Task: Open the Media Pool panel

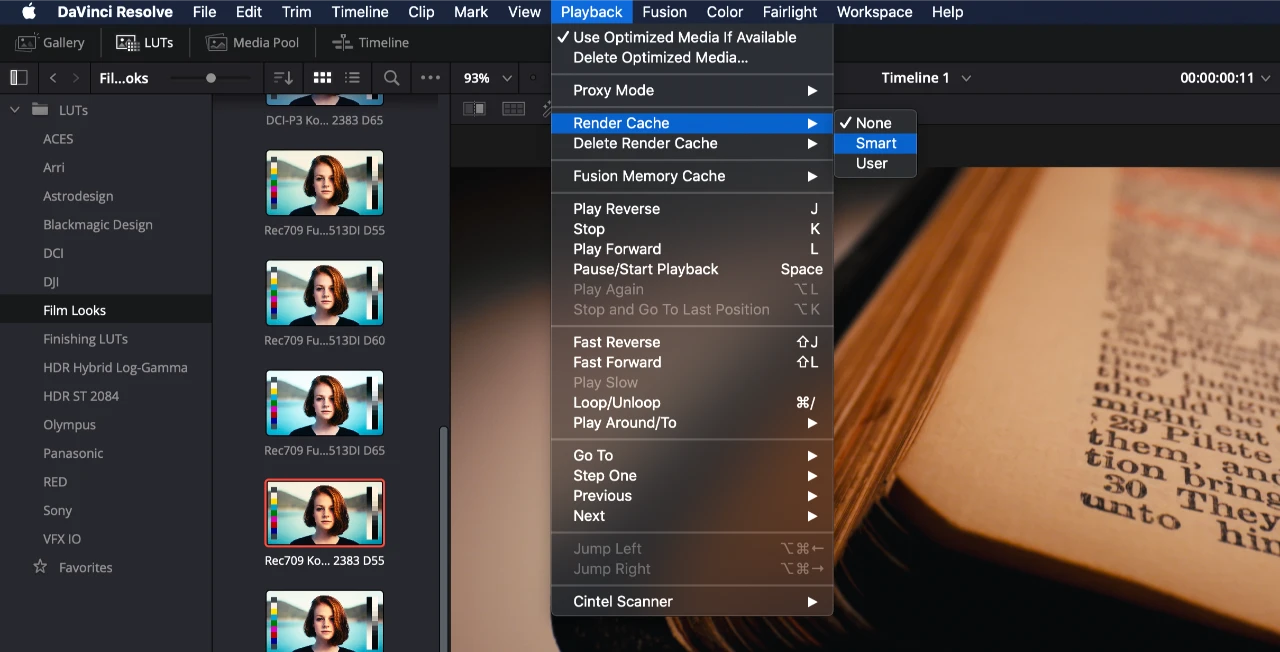Action: (x=253, y=42)
